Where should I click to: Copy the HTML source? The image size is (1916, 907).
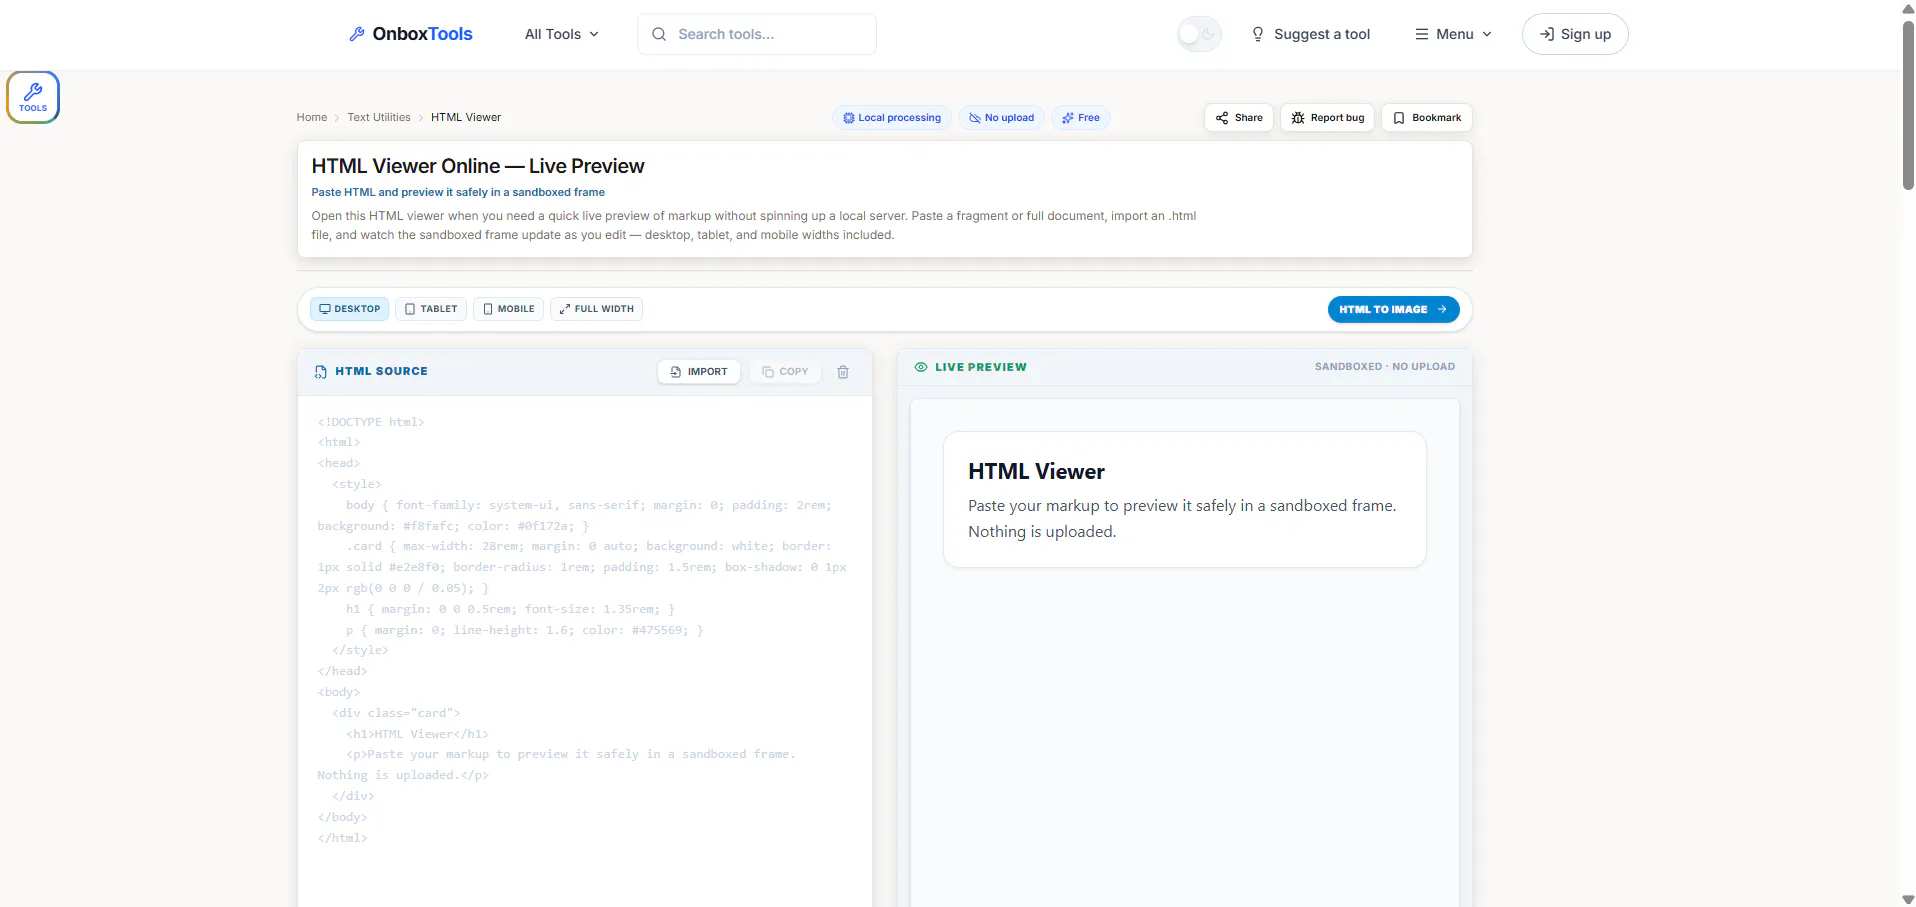(x=785, y=372)
